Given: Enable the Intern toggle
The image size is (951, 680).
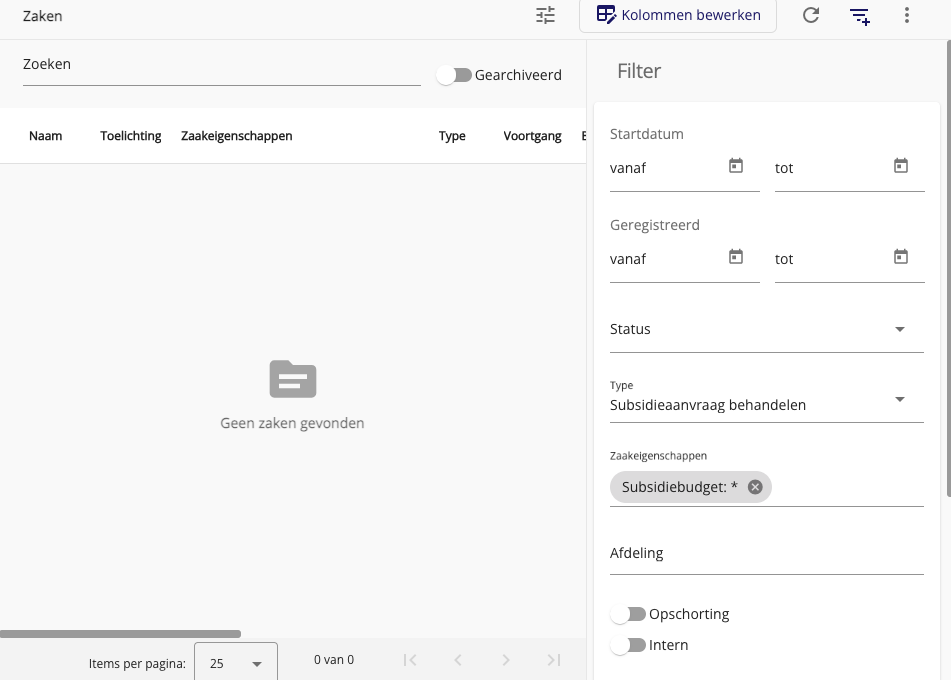Looking at the screenshot, I should [x=629, y=645].
